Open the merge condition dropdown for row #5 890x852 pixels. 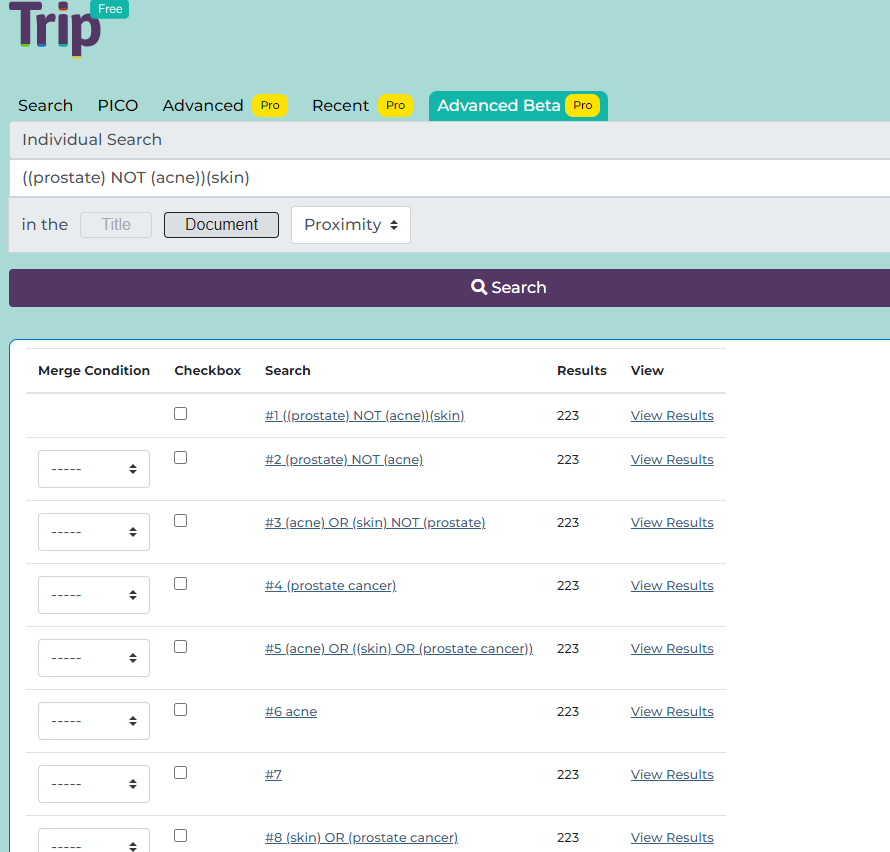[93, 657]
